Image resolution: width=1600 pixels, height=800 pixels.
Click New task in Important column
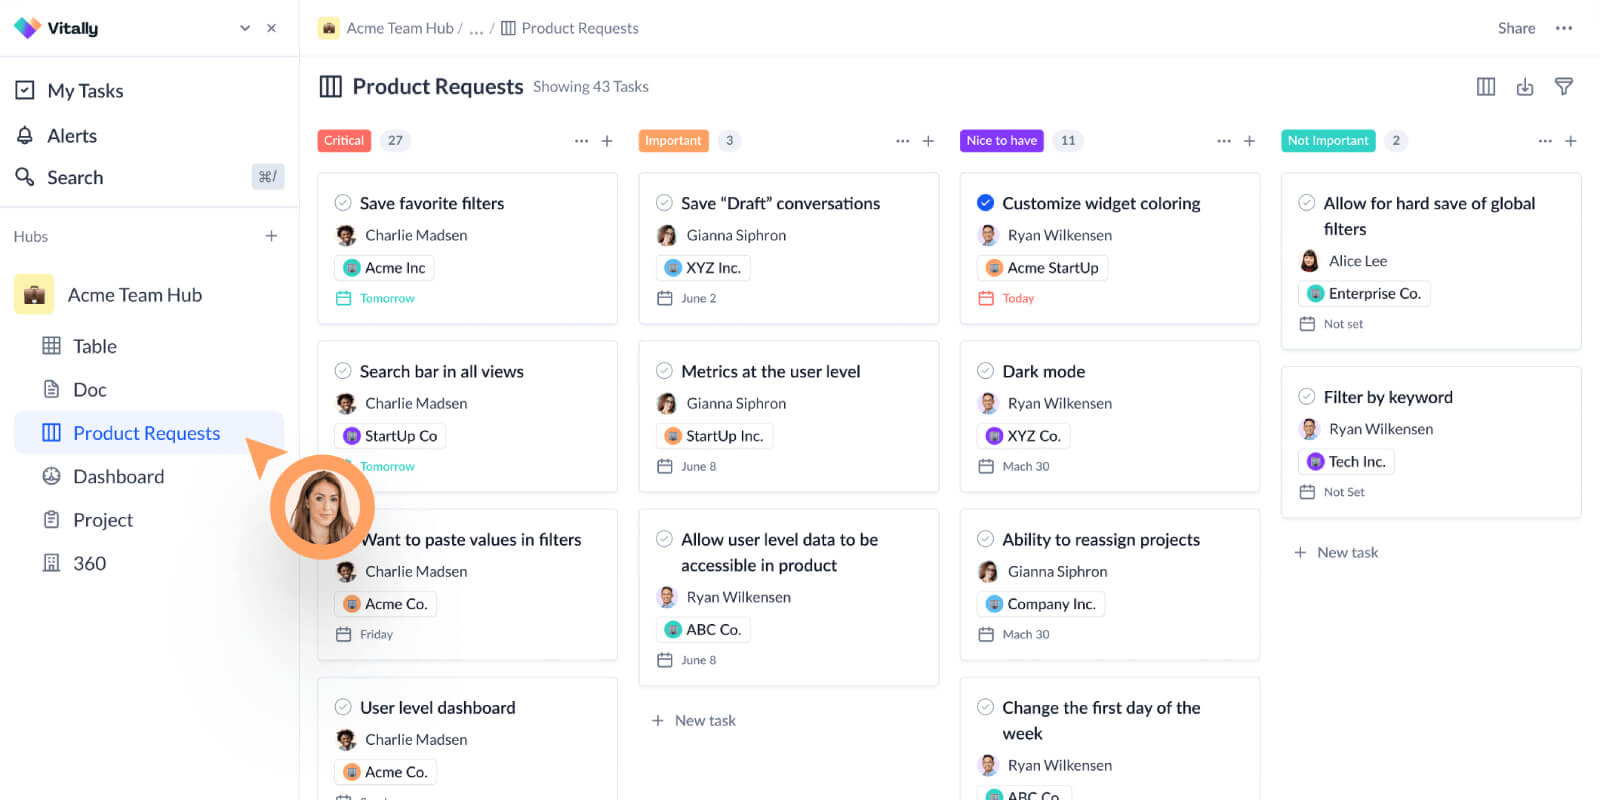(x=694, y=720)
